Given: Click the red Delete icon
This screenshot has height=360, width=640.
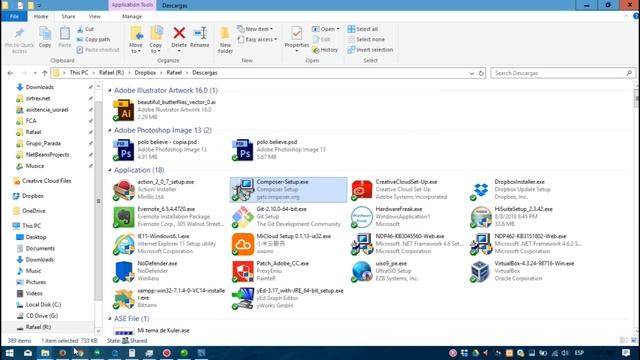Looking at the screenshot, I should [179, 33].
